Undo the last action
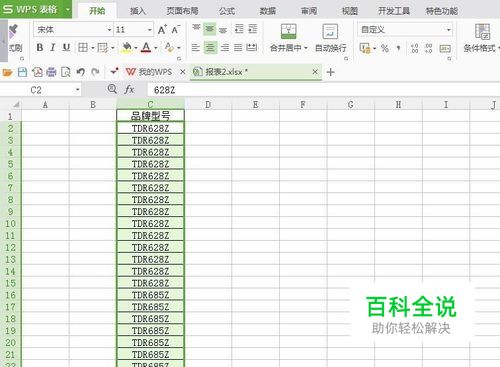 point(80,72)
